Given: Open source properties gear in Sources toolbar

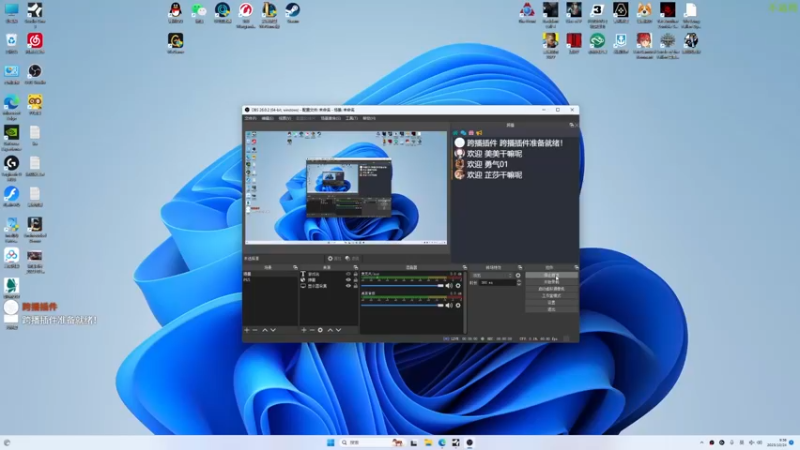Looking at the screenshot, I should (x=320, y=330).
